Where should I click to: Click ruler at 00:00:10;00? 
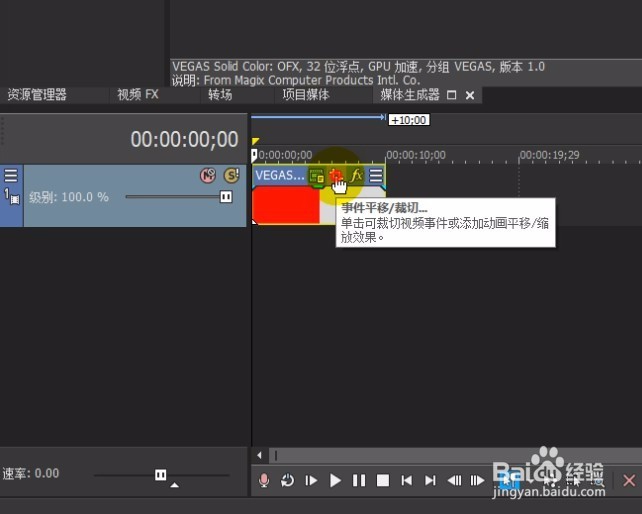[416, 155]
